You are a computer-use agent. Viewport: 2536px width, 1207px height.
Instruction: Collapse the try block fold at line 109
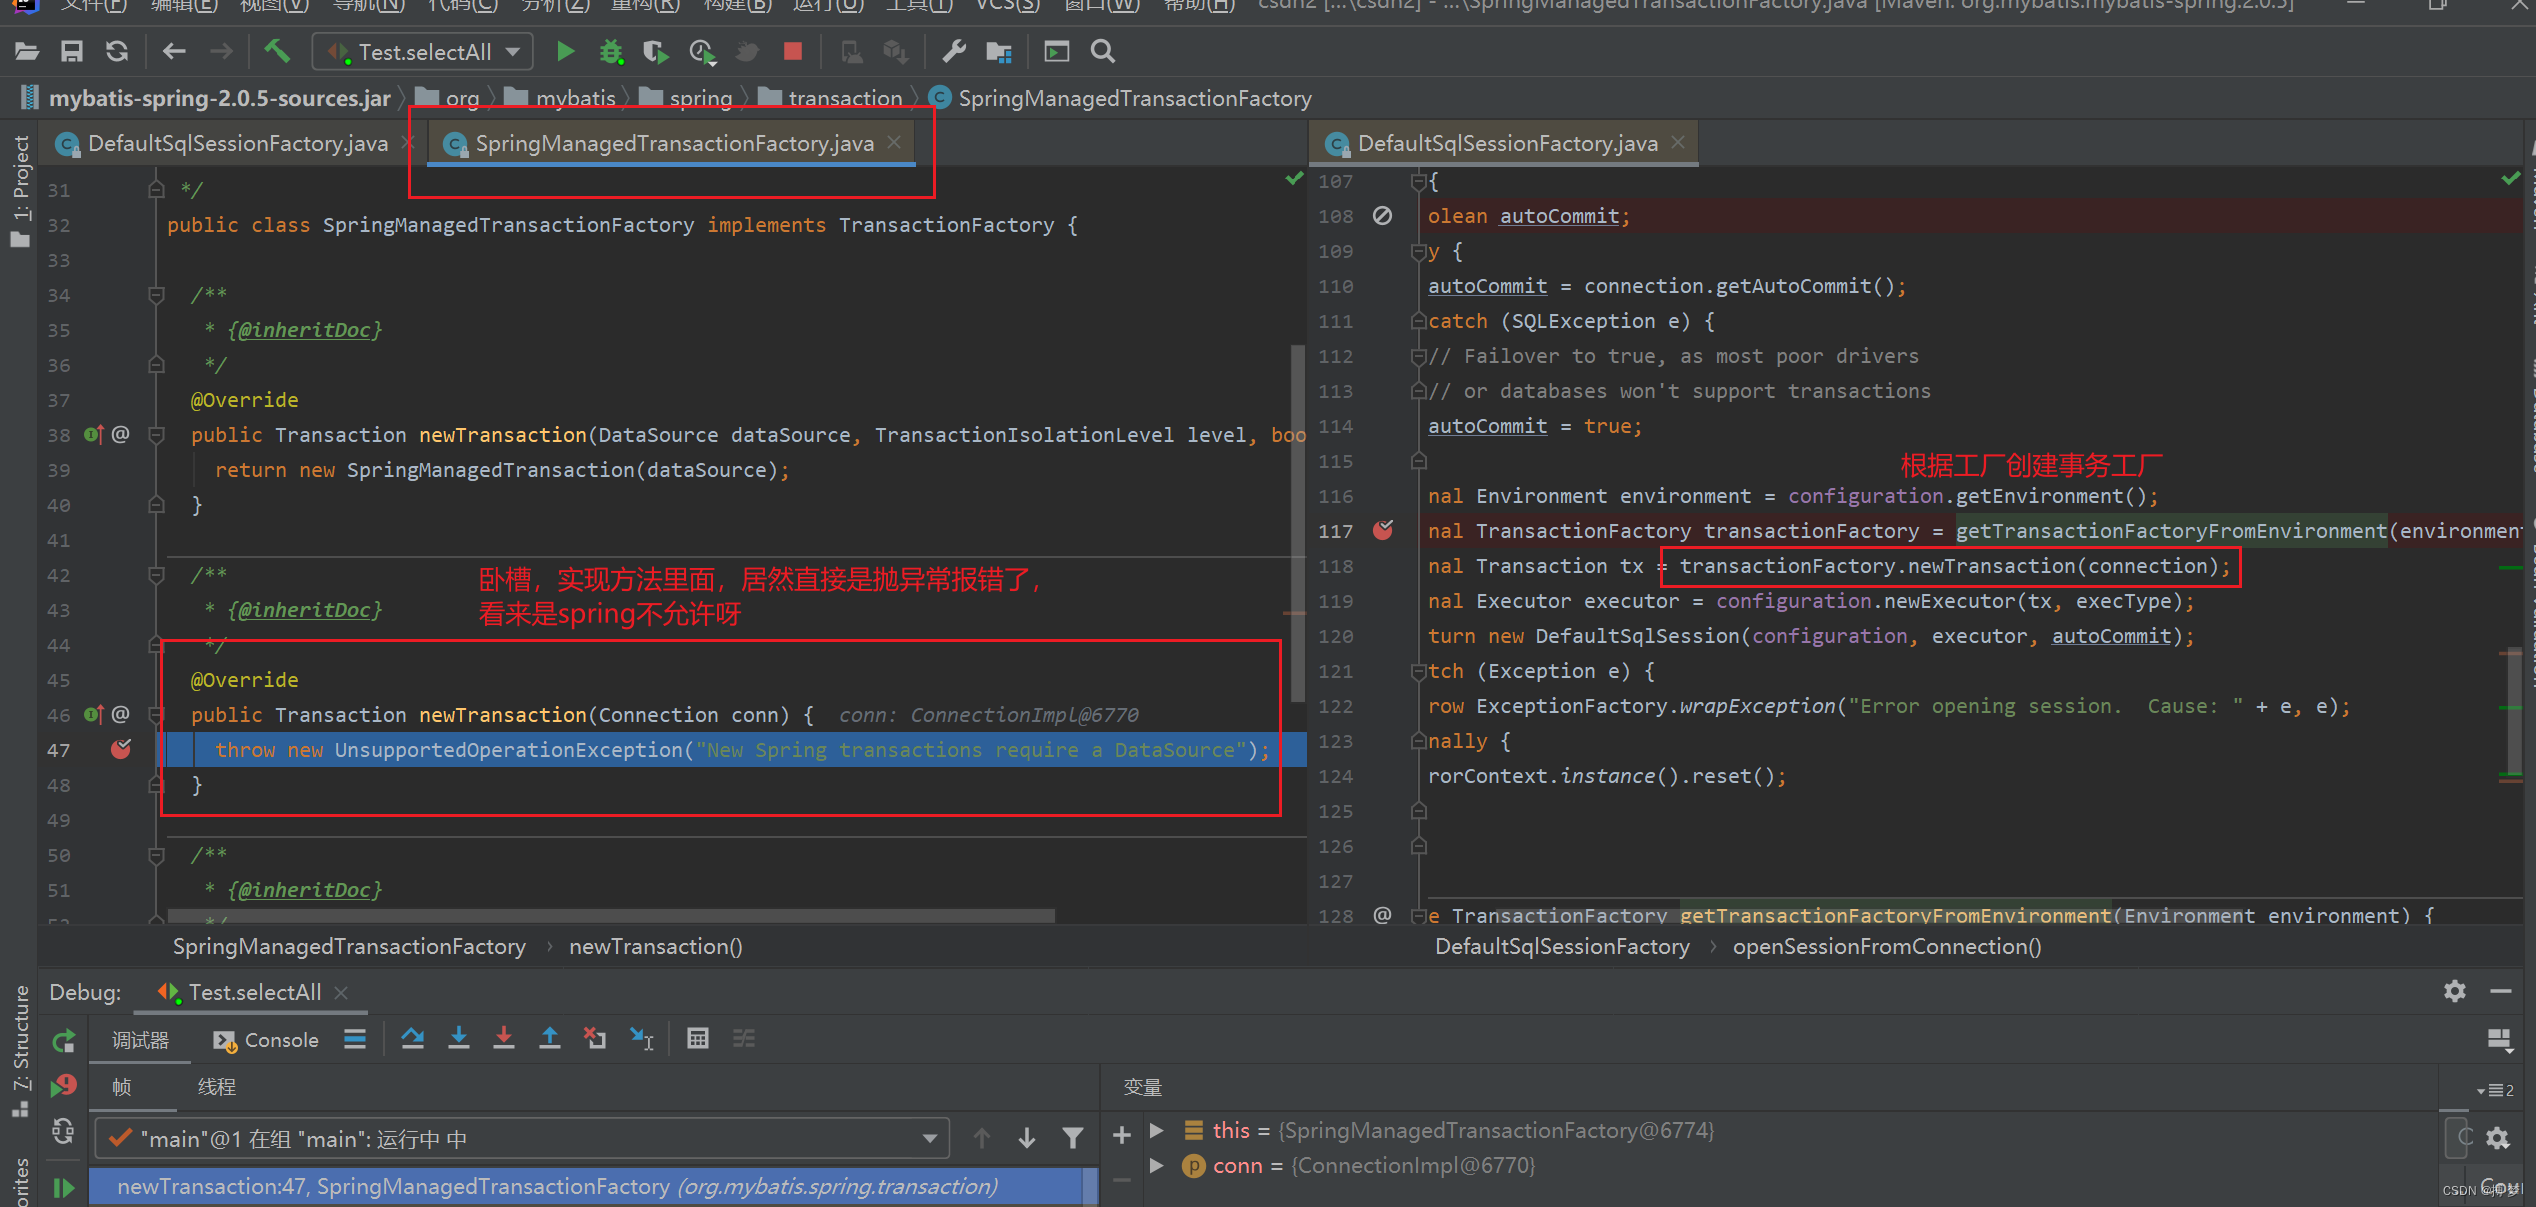1418,251
